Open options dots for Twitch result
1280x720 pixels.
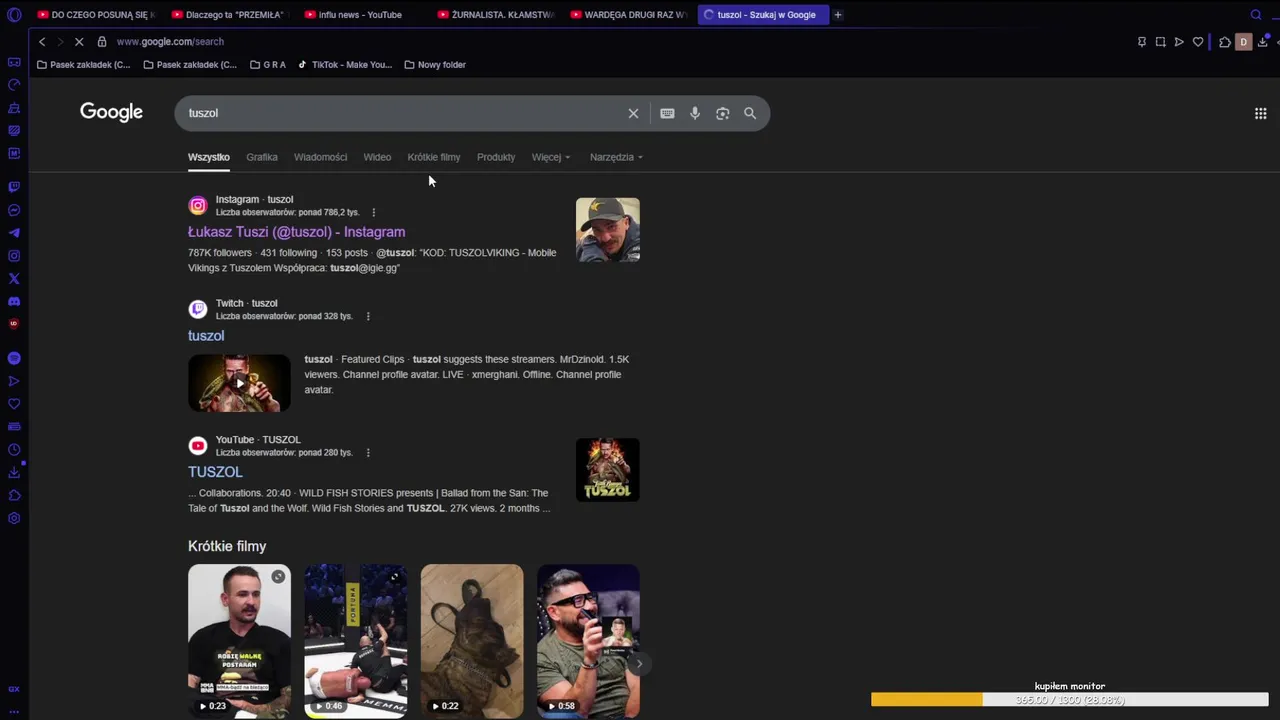tap(367, 316)
